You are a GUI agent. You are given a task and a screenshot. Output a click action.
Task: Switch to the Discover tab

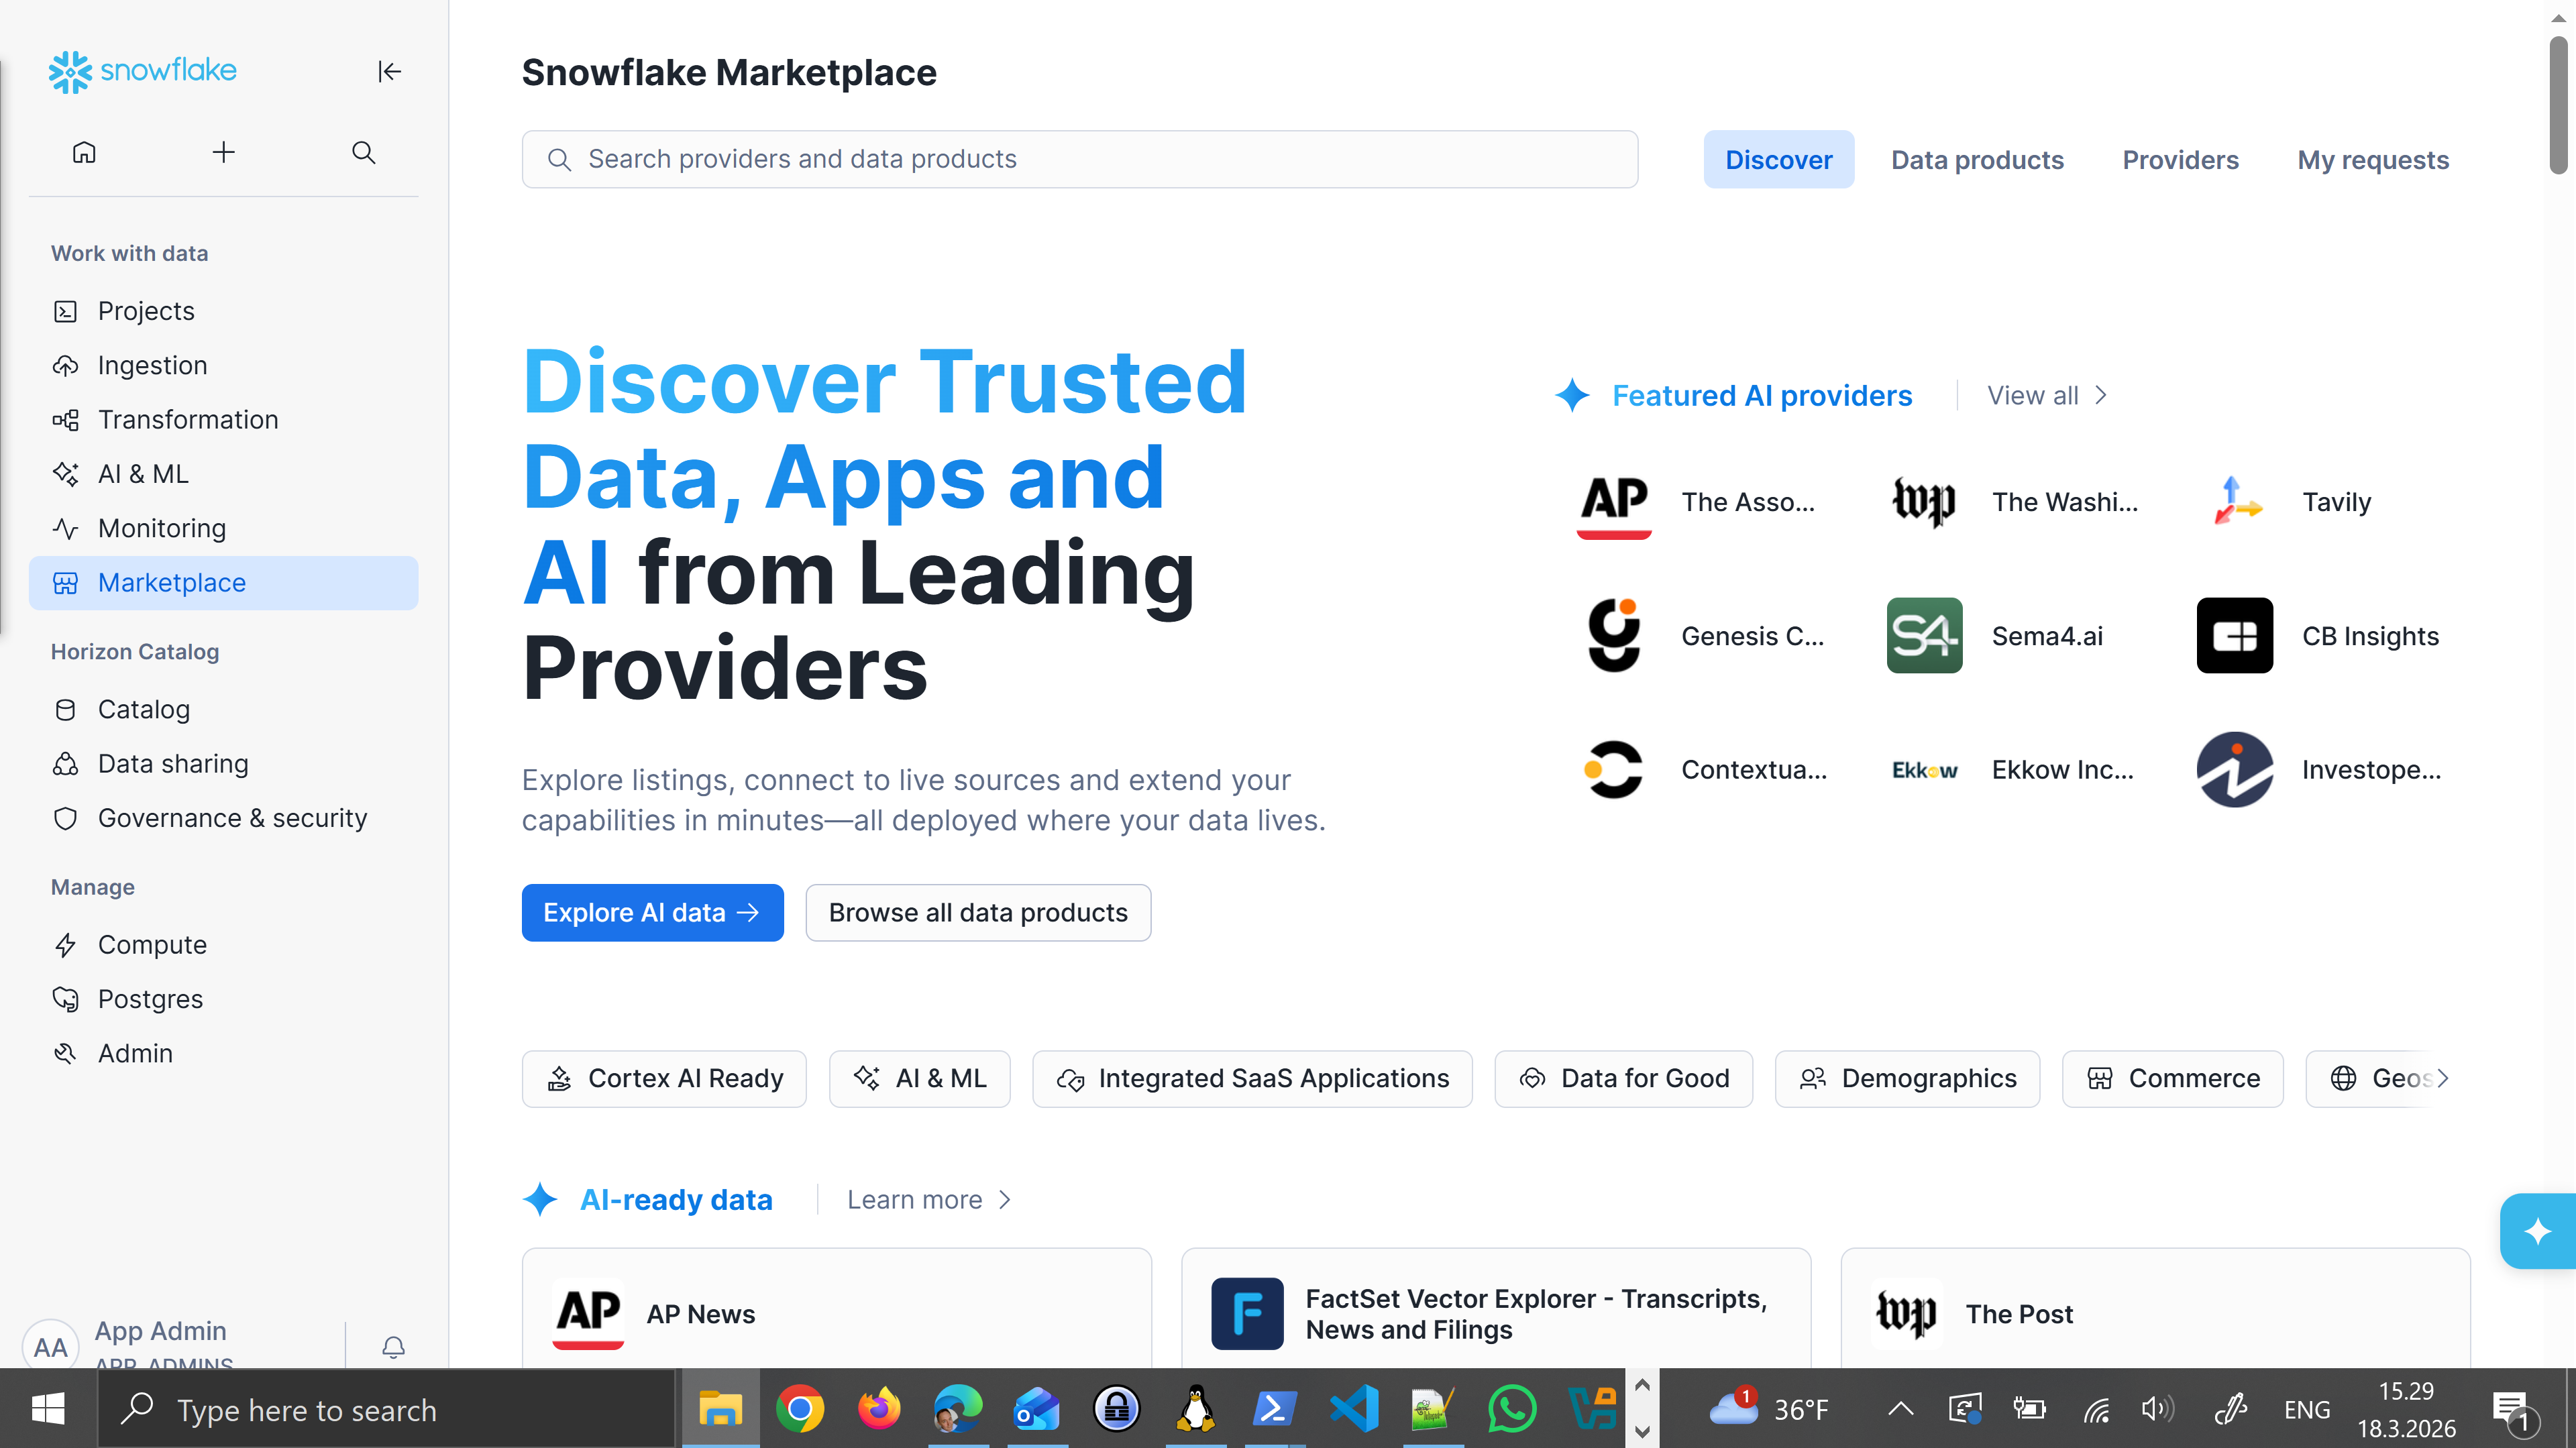1778,160
